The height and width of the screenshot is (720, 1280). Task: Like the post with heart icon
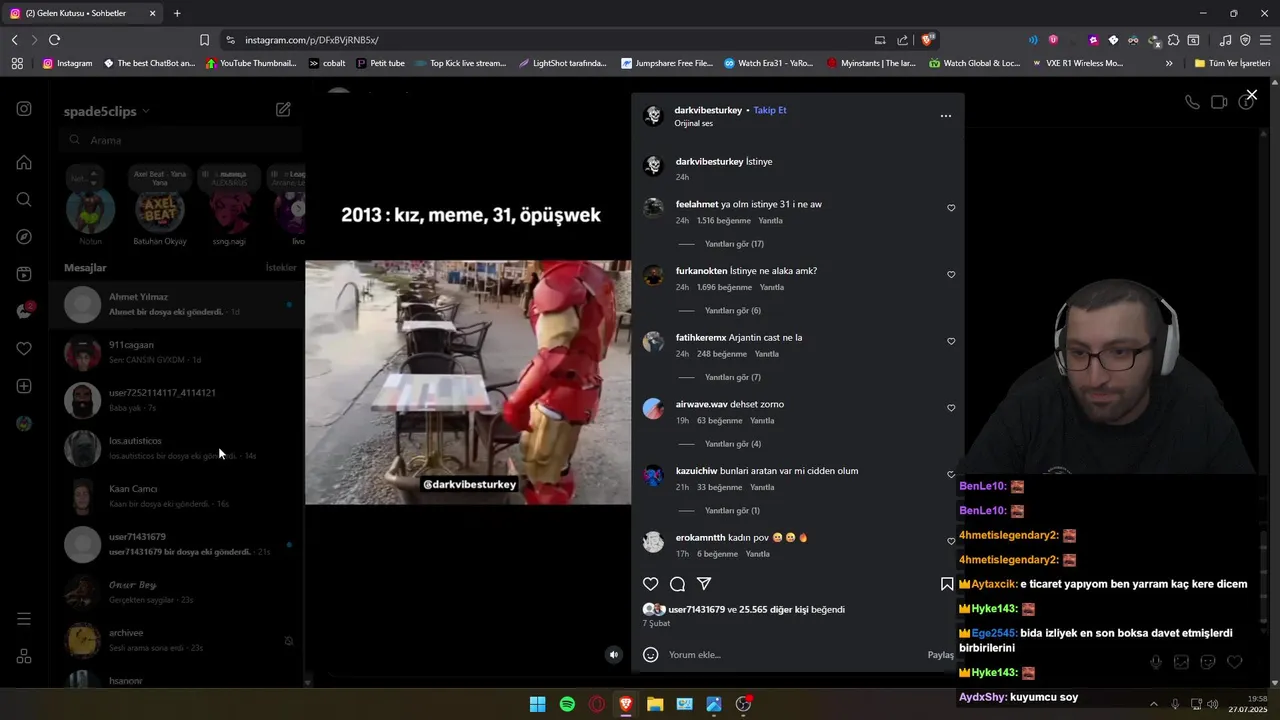[651, 584]
